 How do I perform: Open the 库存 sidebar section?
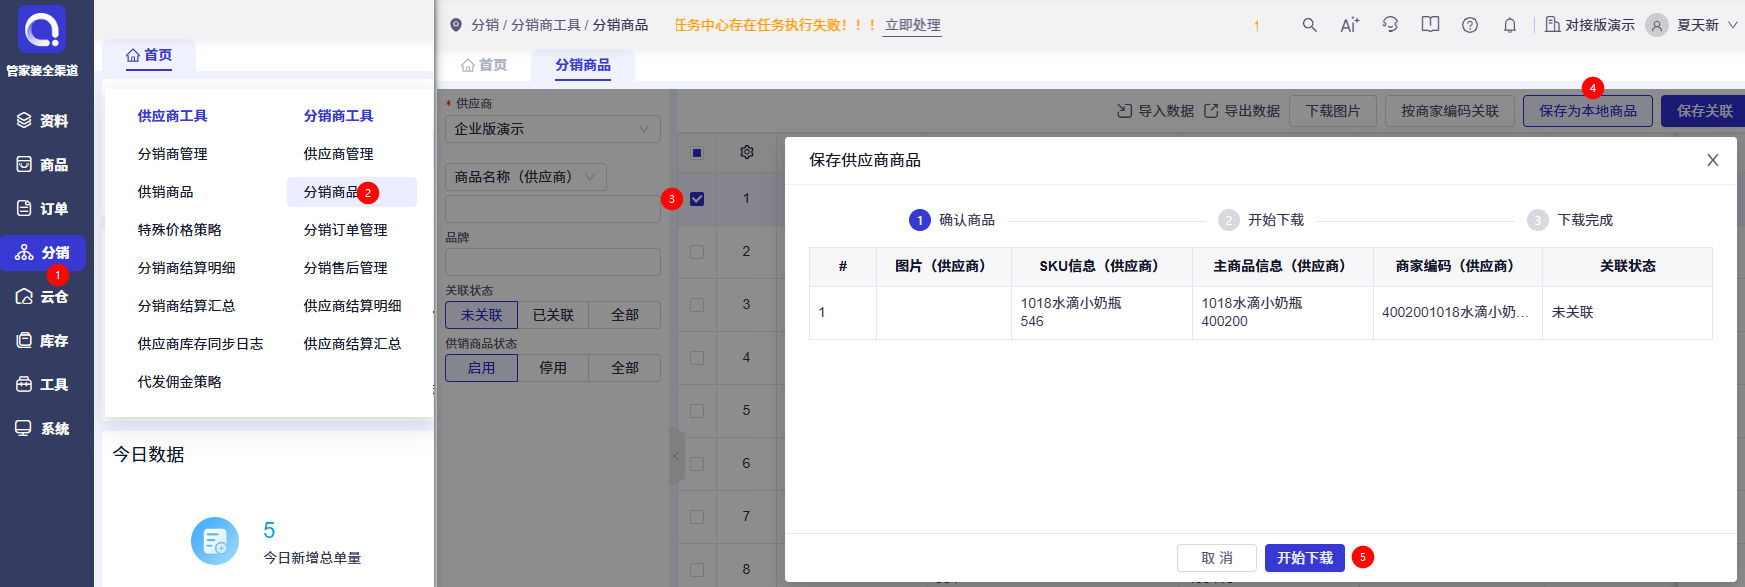click(x=42, y=341)
